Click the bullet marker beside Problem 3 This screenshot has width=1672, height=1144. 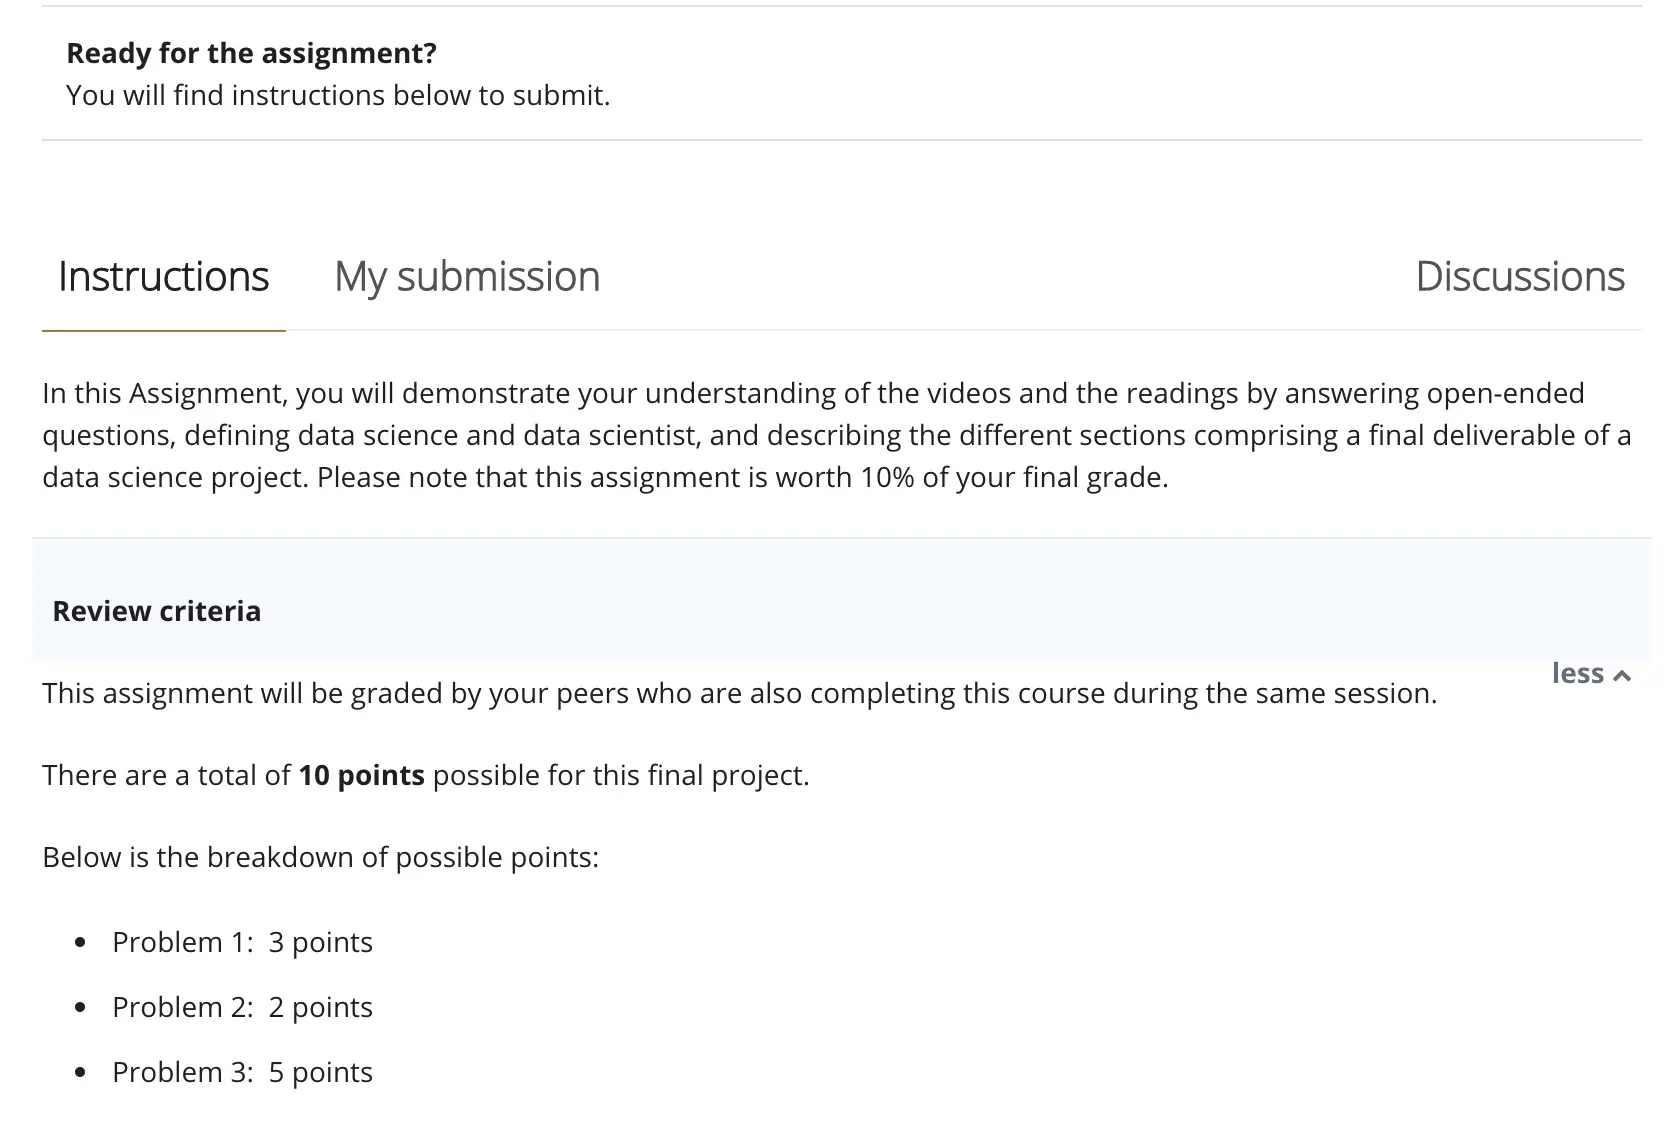(x=81, y=1073)
